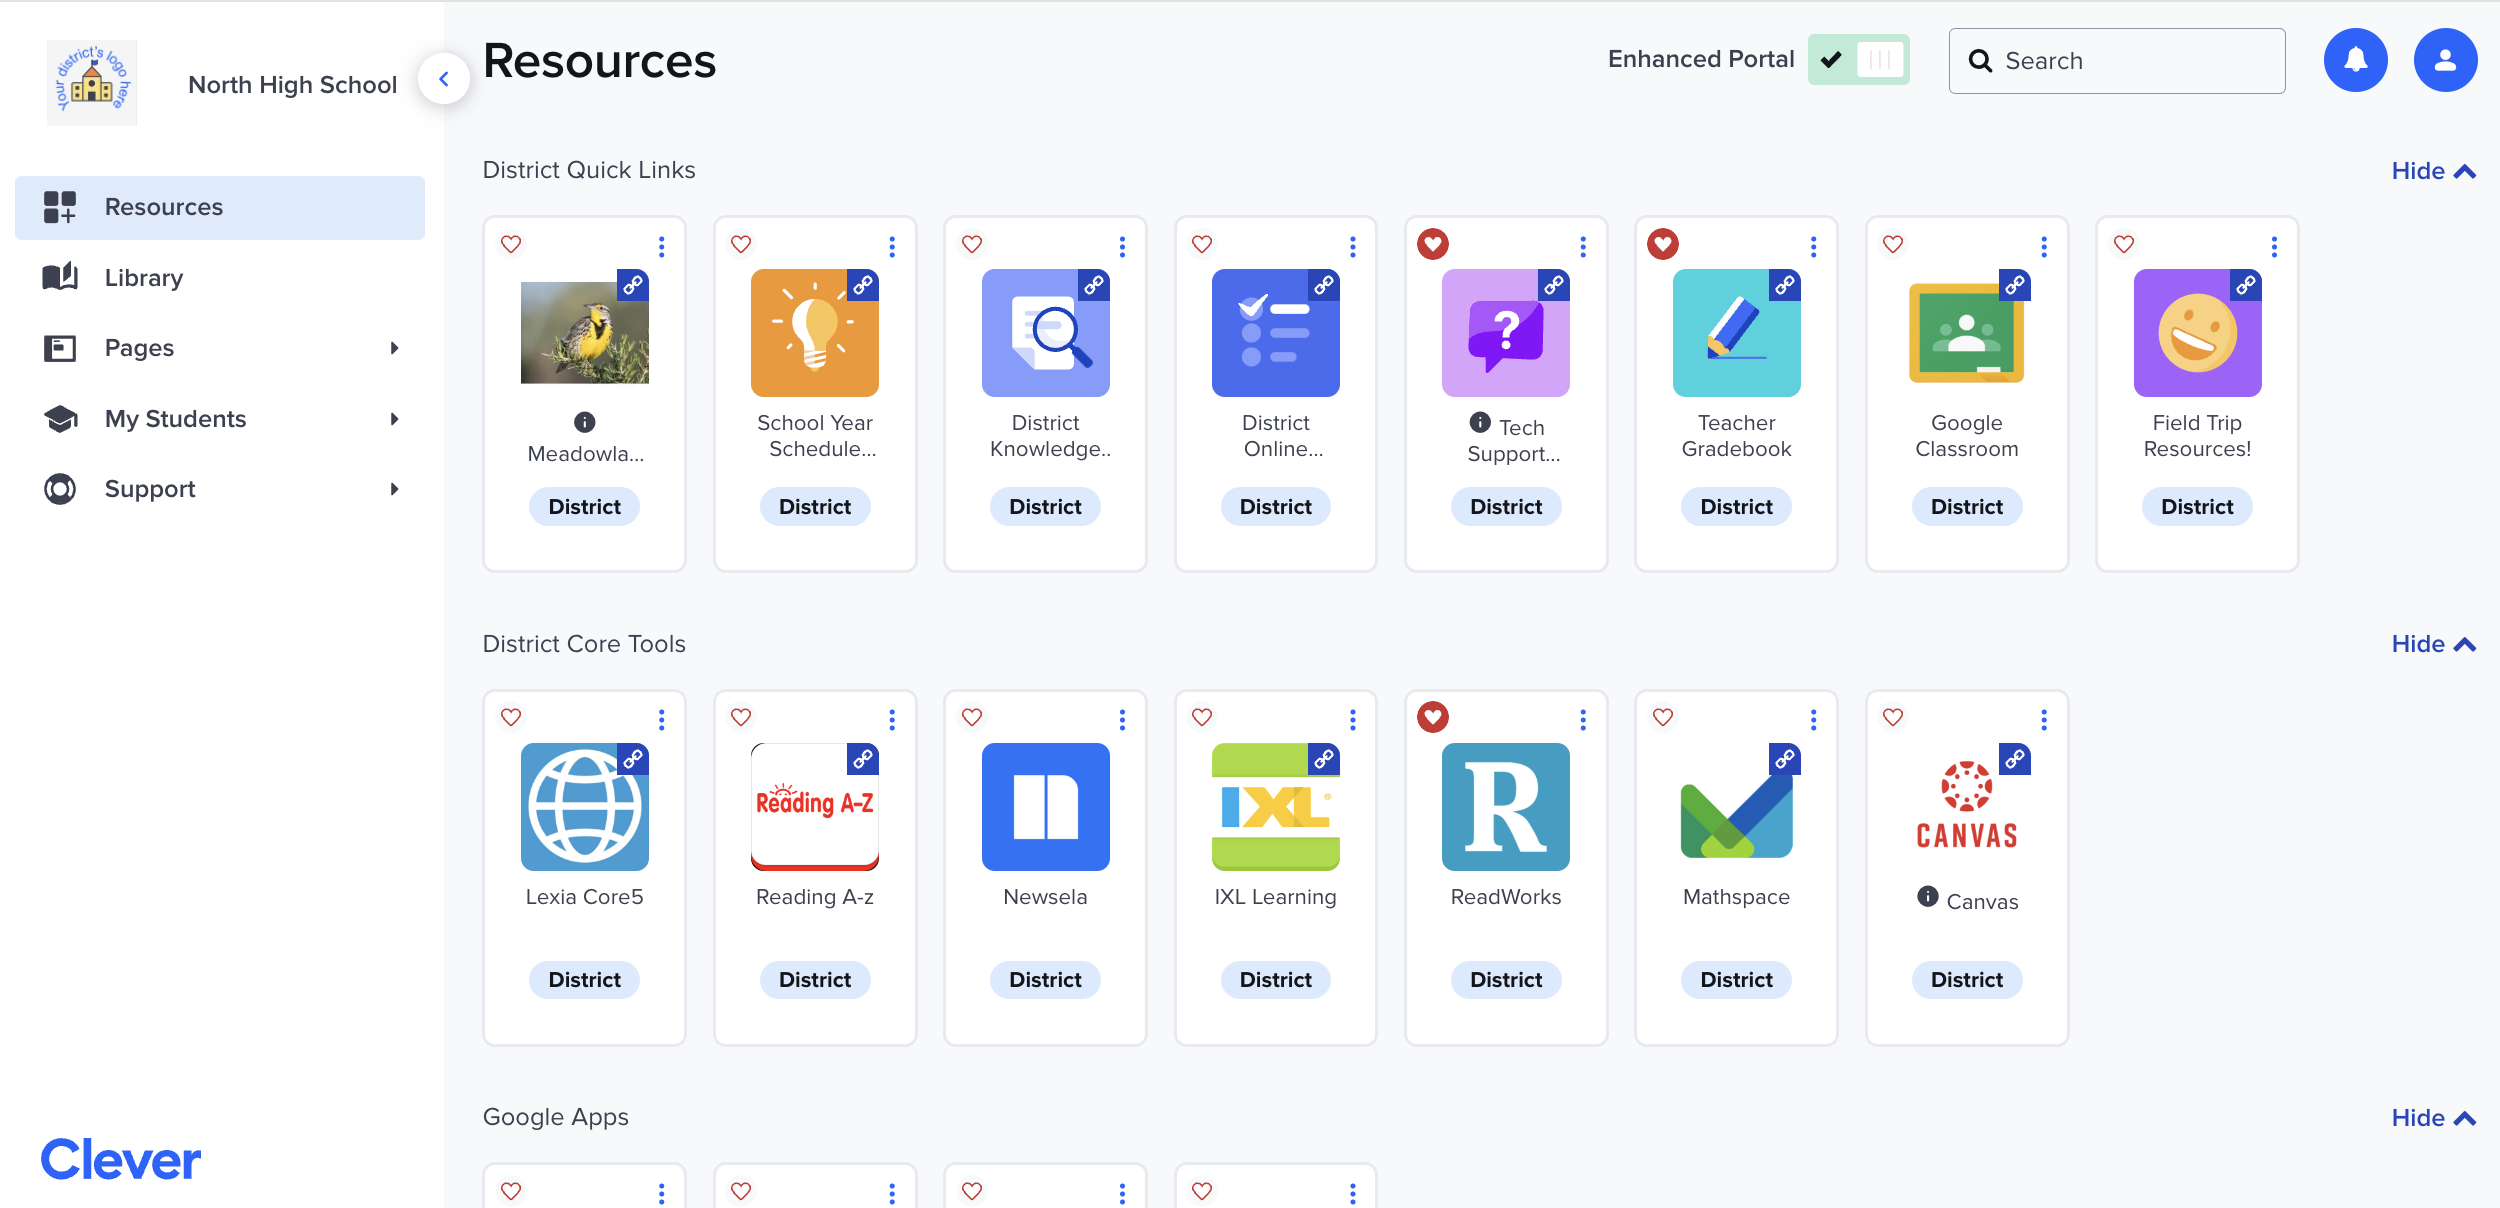This screenshot has height=1208, width=2500.
Task: Favorite the Lexia Core5 heart
Action: (x=511, y=717)
